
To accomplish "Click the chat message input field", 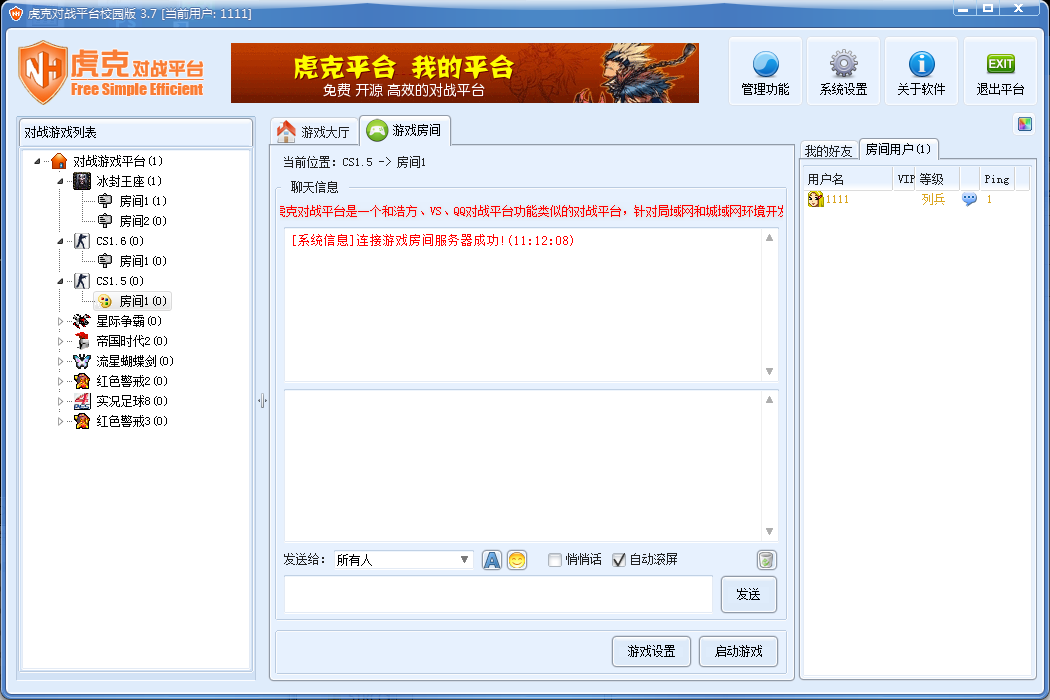I will [498, 594].
